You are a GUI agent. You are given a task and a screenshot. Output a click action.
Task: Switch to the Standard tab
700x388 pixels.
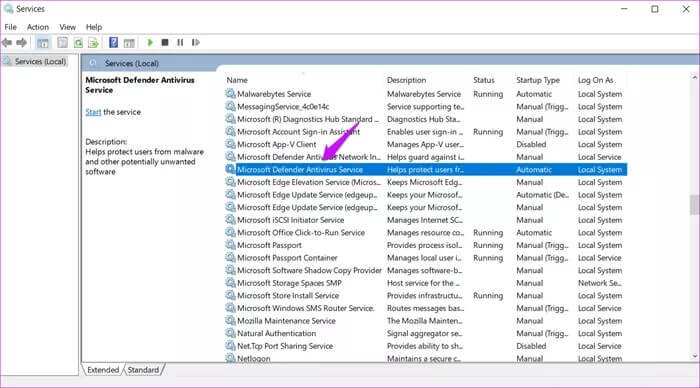point(143,370)
